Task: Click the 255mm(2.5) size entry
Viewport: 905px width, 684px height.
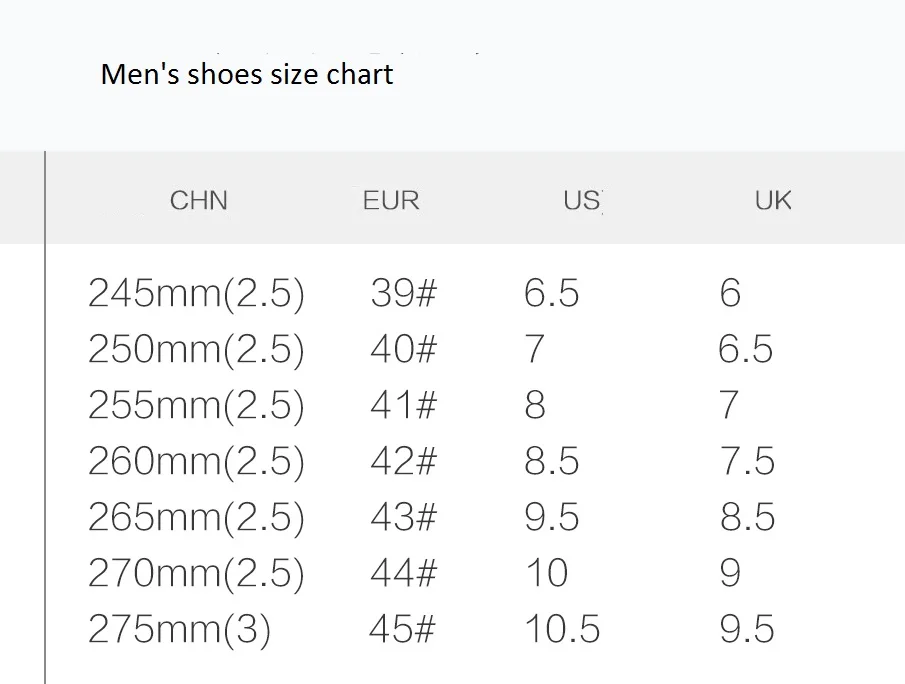Action: click(x=196, y=406)
